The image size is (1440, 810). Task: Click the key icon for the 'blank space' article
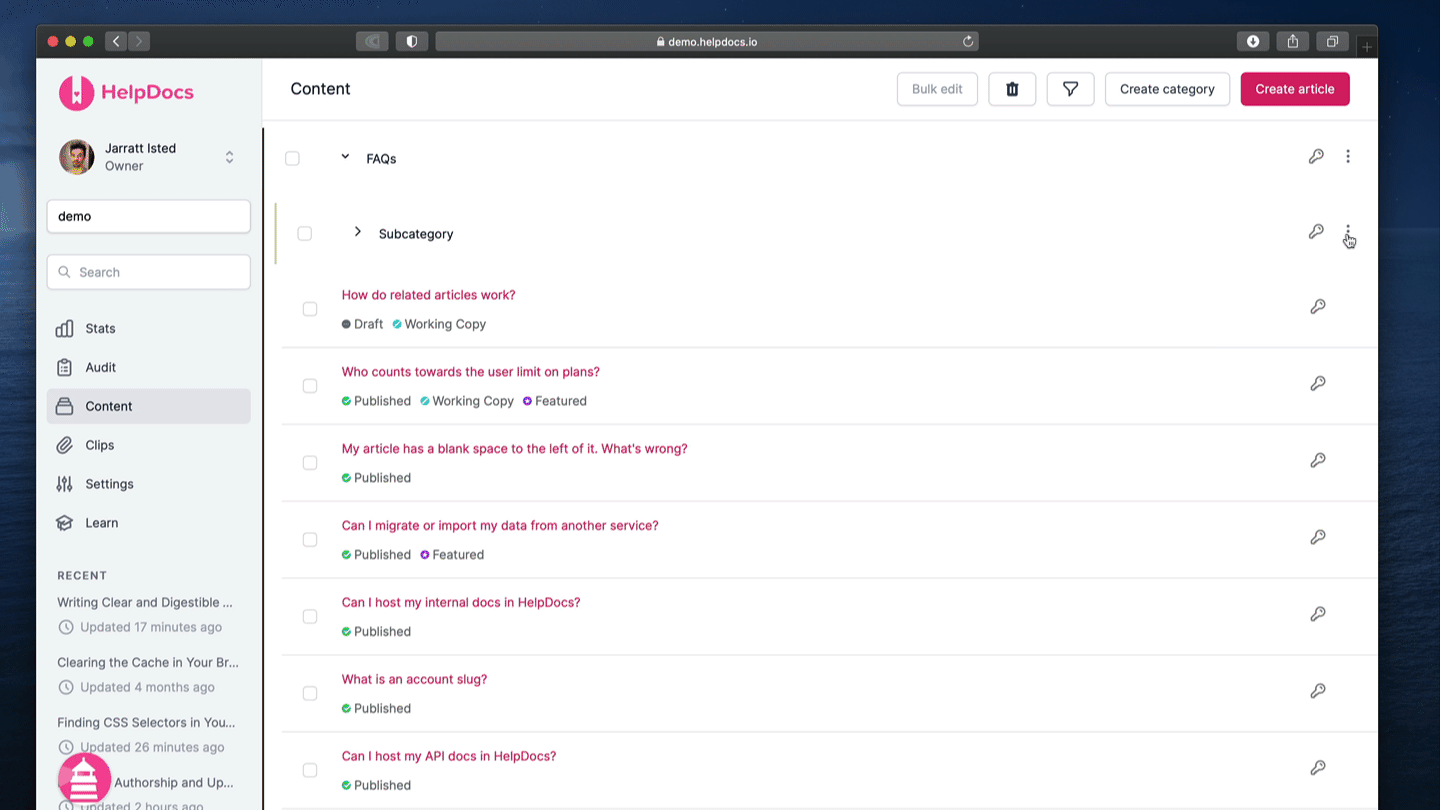pos(1318,460)
